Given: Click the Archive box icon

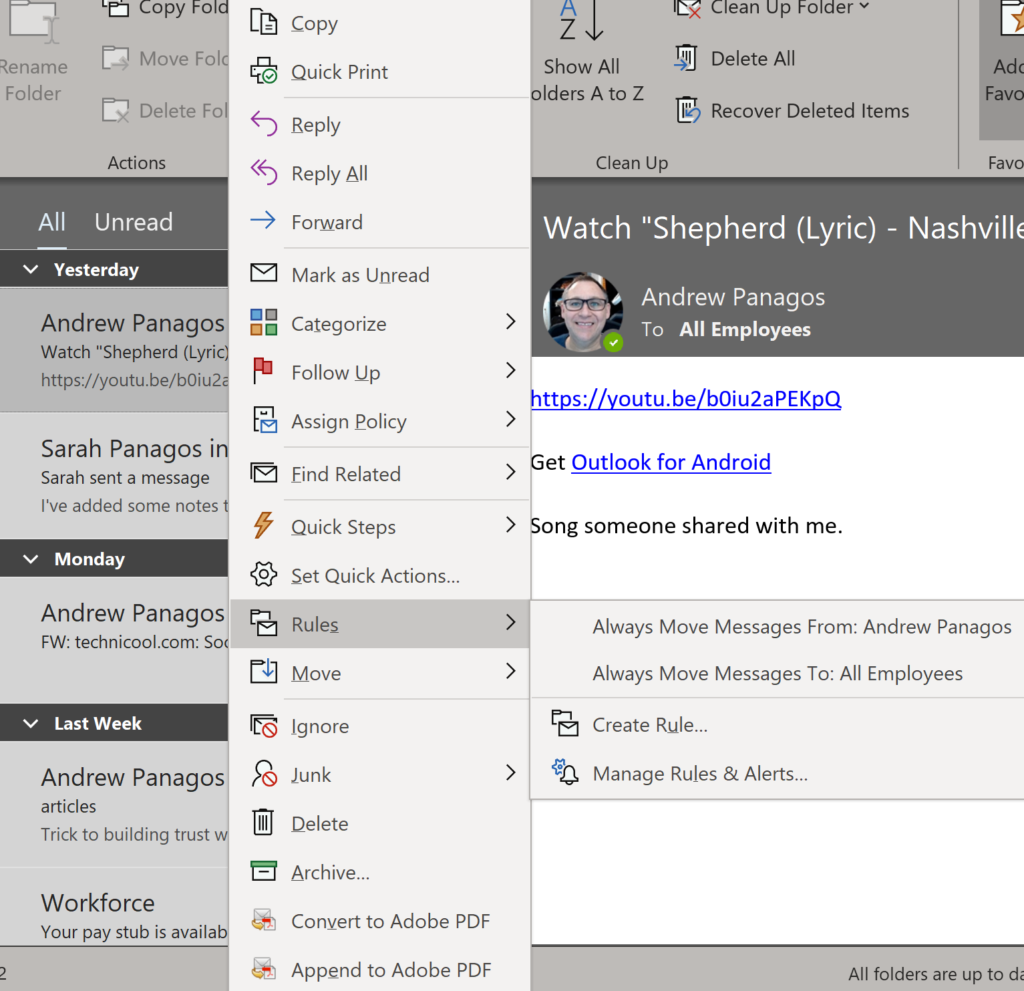Looking at the screenshot, I should [264, 872].
